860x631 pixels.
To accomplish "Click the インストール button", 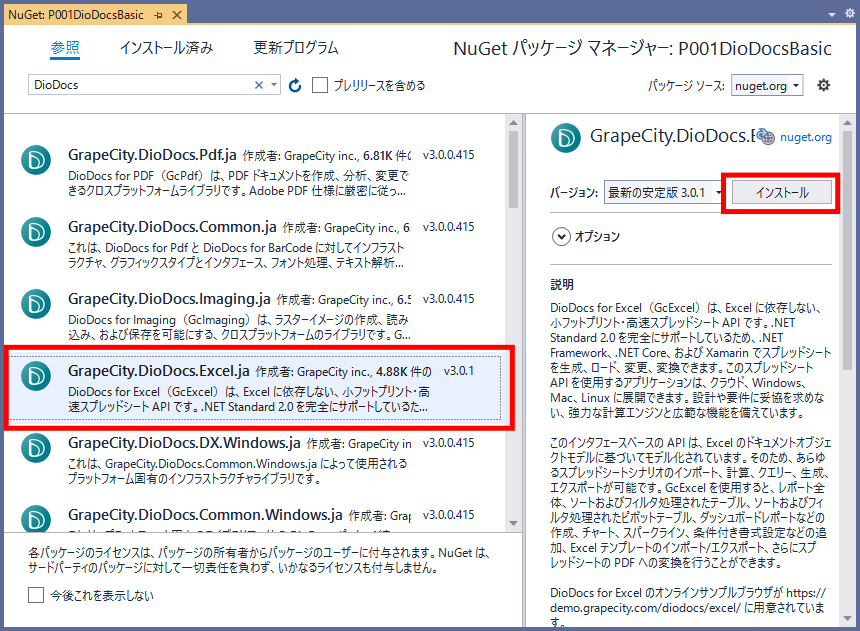I will pos(782,193).
